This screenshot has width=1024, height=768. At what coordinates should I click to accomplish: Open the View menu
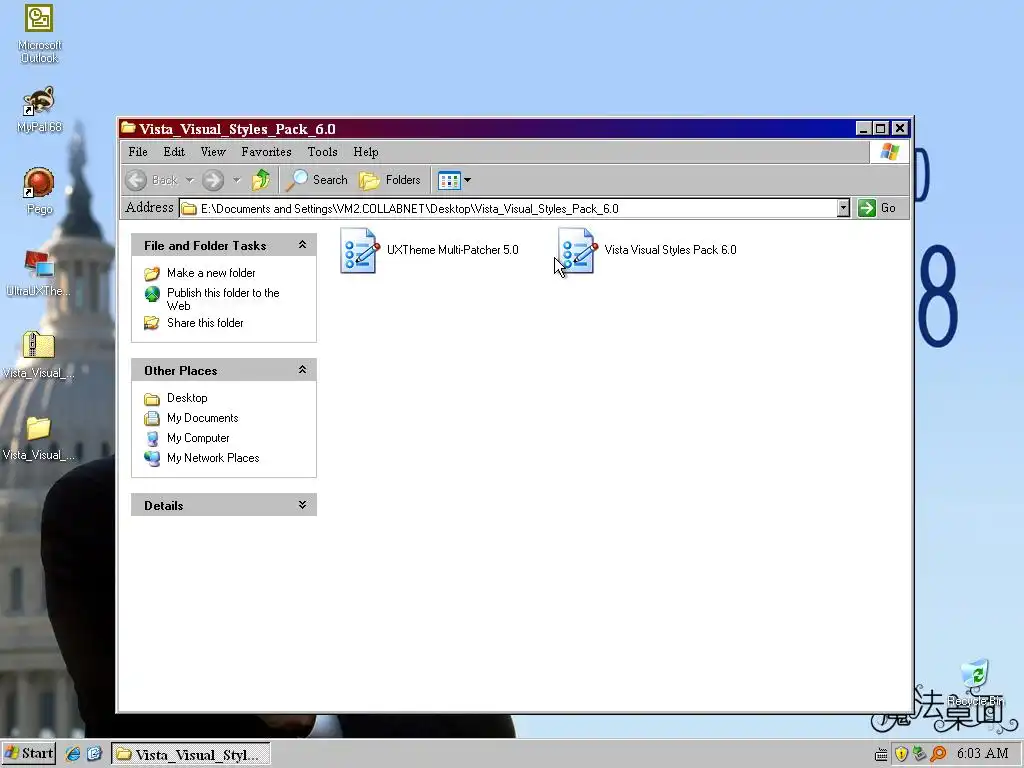tap(213, 152)
